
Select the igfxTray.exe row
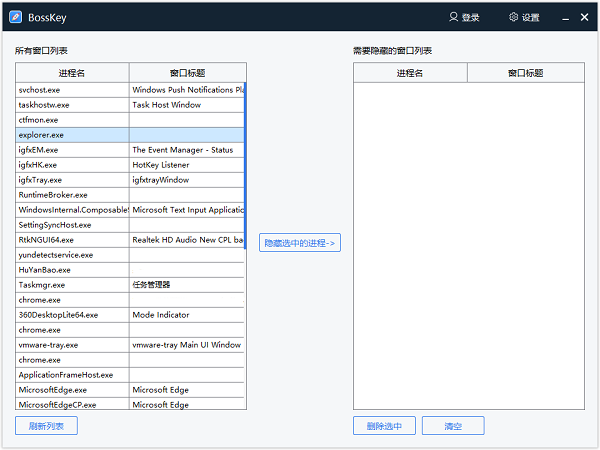point(130,180)
